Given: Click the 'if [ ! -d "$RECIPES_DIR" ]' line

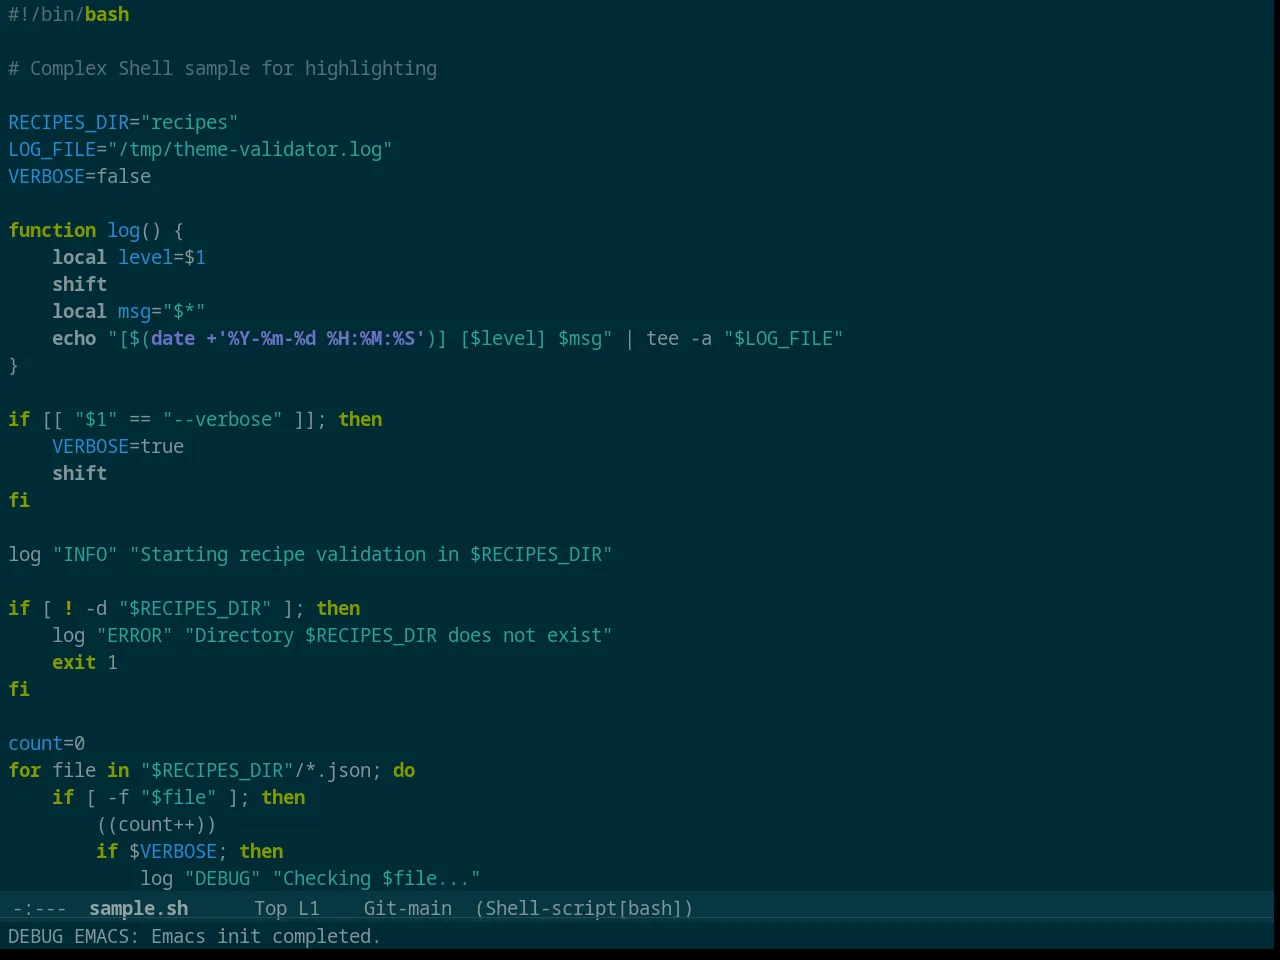Looking at the screenshot, I should [x=184, y=608].
